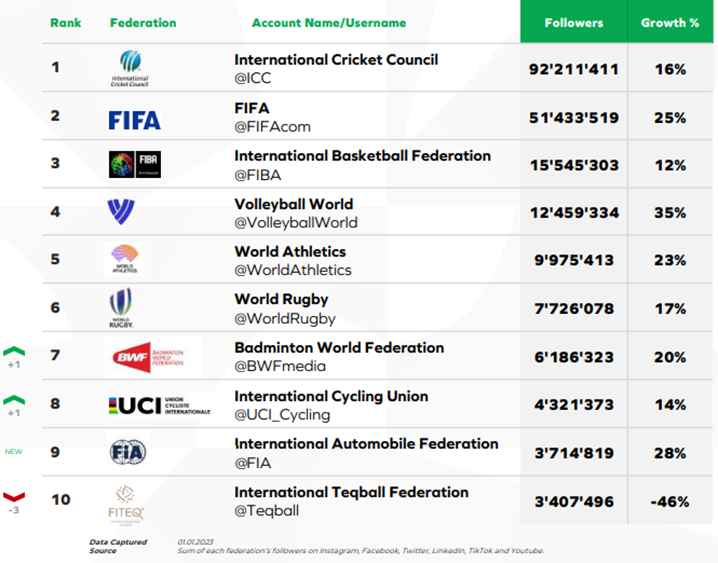Screen dimensions: 718x563
Task: Click the UCI cycling logo
Action: coord(159,405)
